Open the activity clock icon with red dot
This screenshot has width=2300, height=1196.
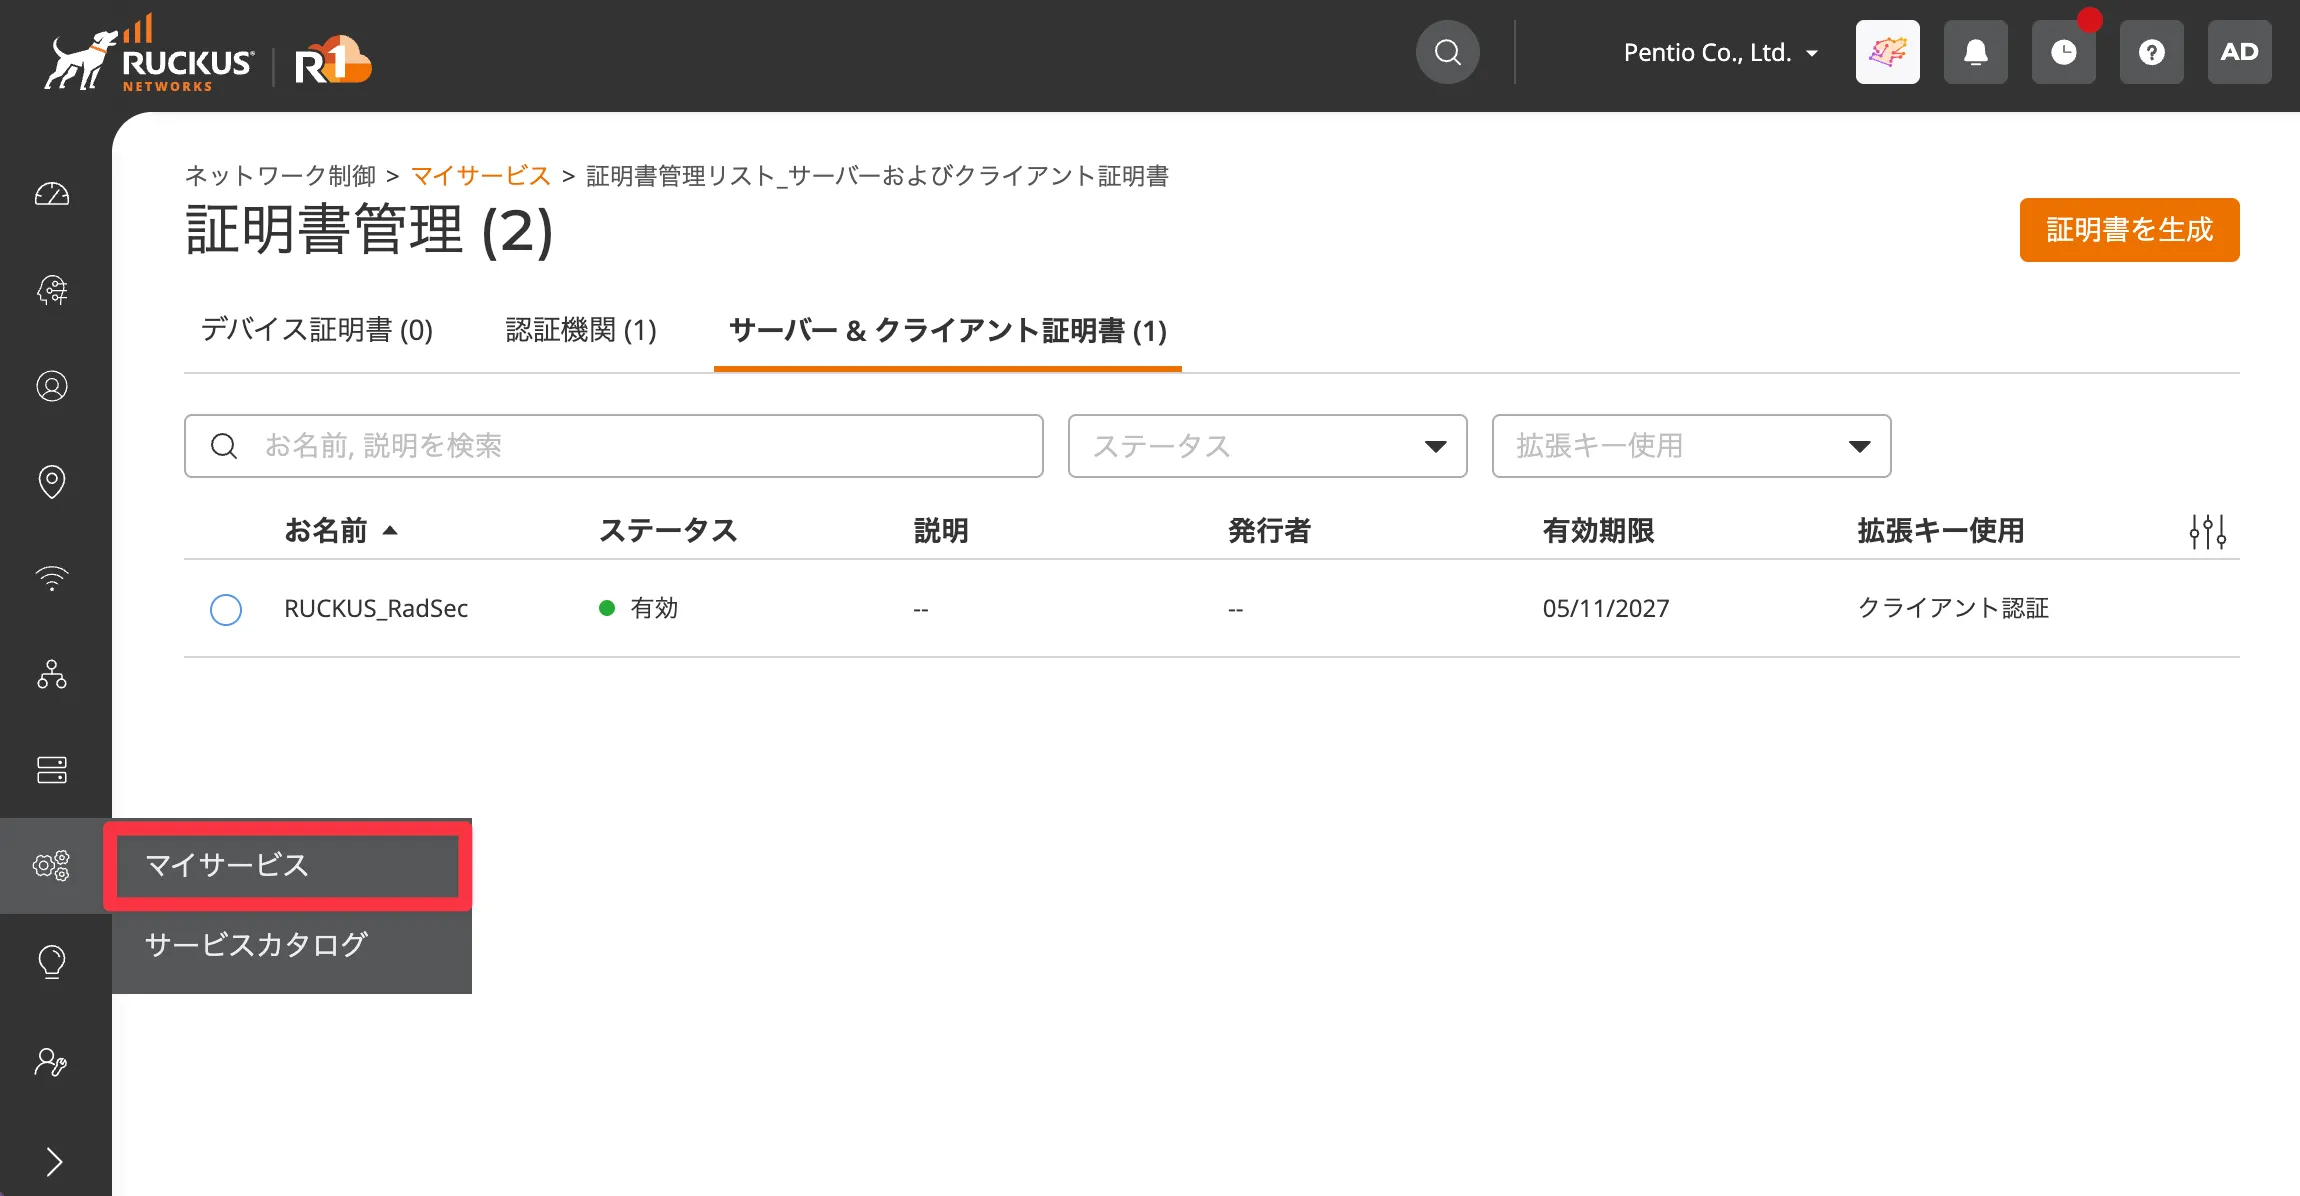[x=2064, y=52]
